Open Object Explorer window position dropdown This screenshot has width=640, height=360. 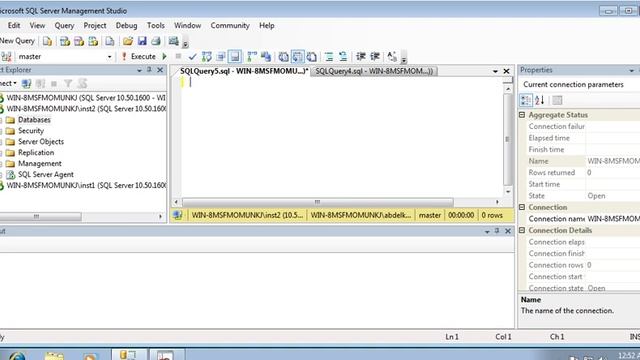click(139, 70)
